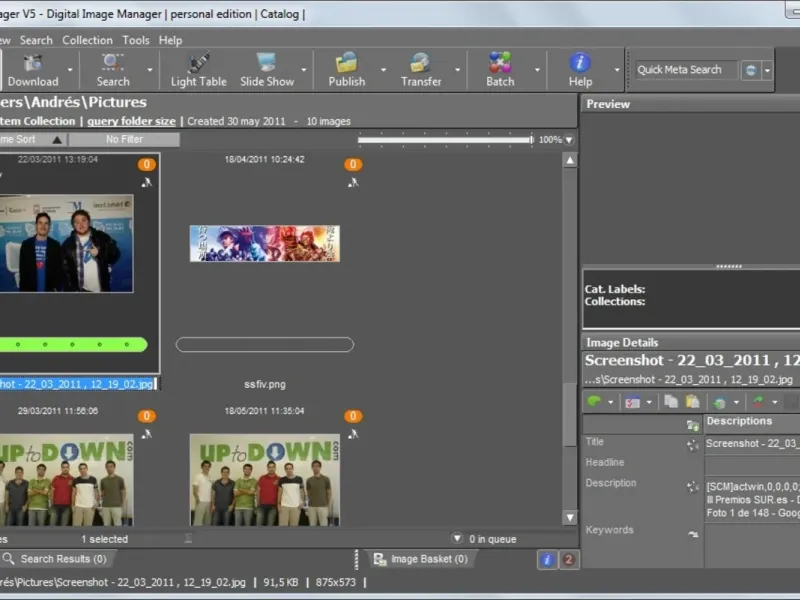
Task: Click the keyword icon beside Keywords field
Action: 692,534
